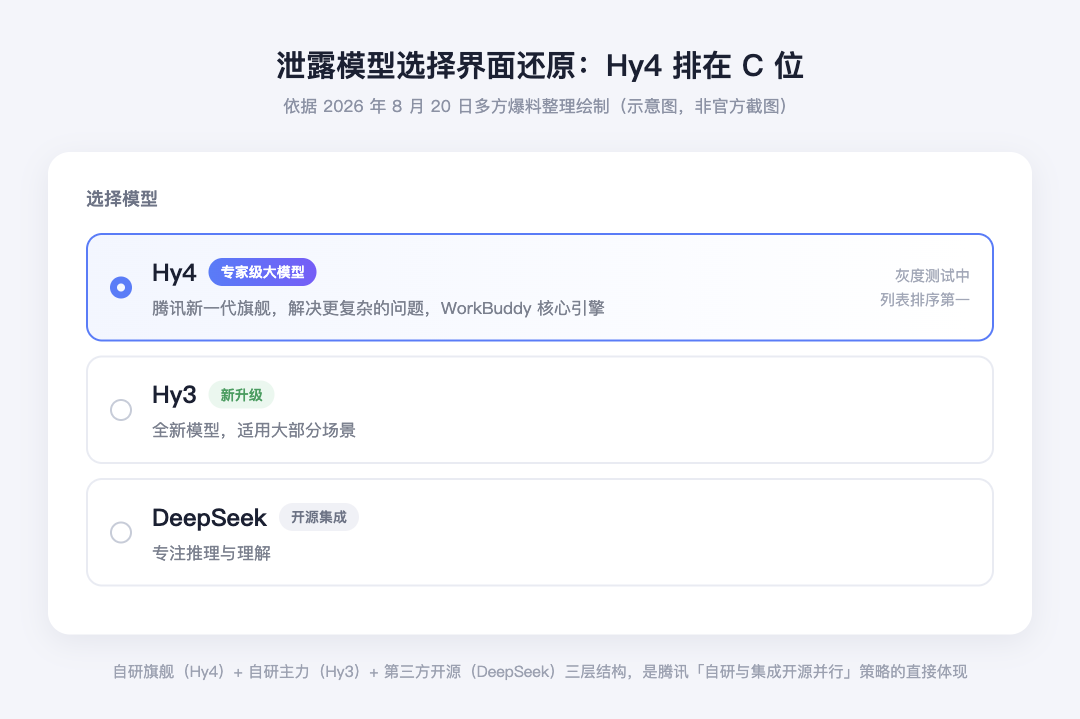Click the main title 泄露模型选择界面还原
Screen dimensions: 1080x719
(x=540, y=66)
